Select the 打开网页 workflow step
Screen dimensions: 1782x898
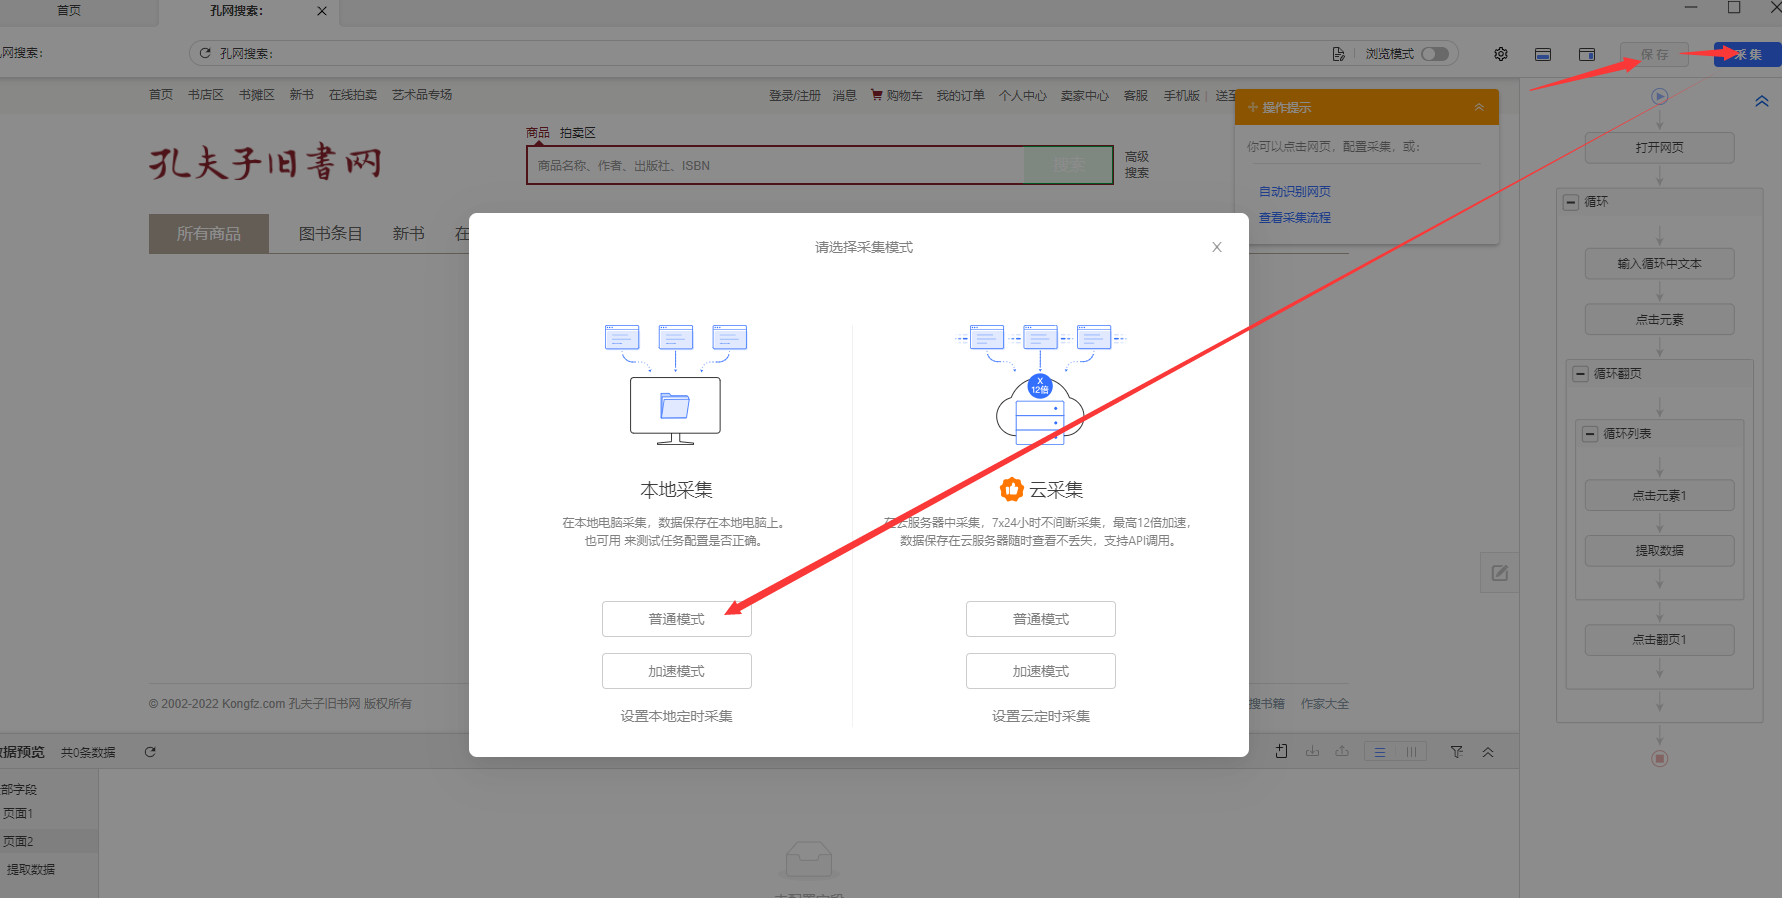click(1659, 147)
